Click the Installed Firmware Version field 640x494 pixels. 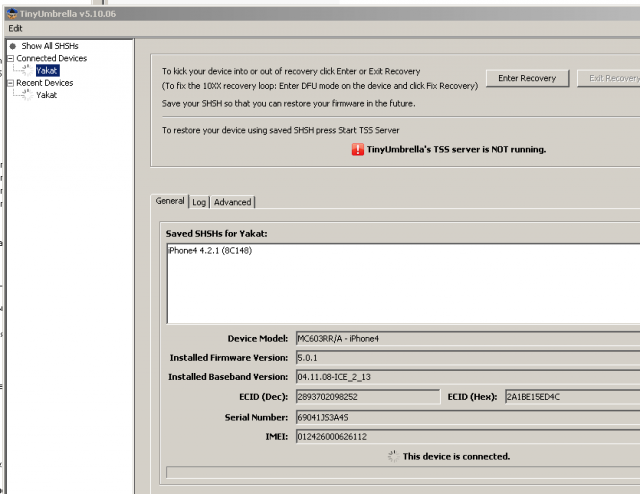pyautogui.click(x=468, y=358)
